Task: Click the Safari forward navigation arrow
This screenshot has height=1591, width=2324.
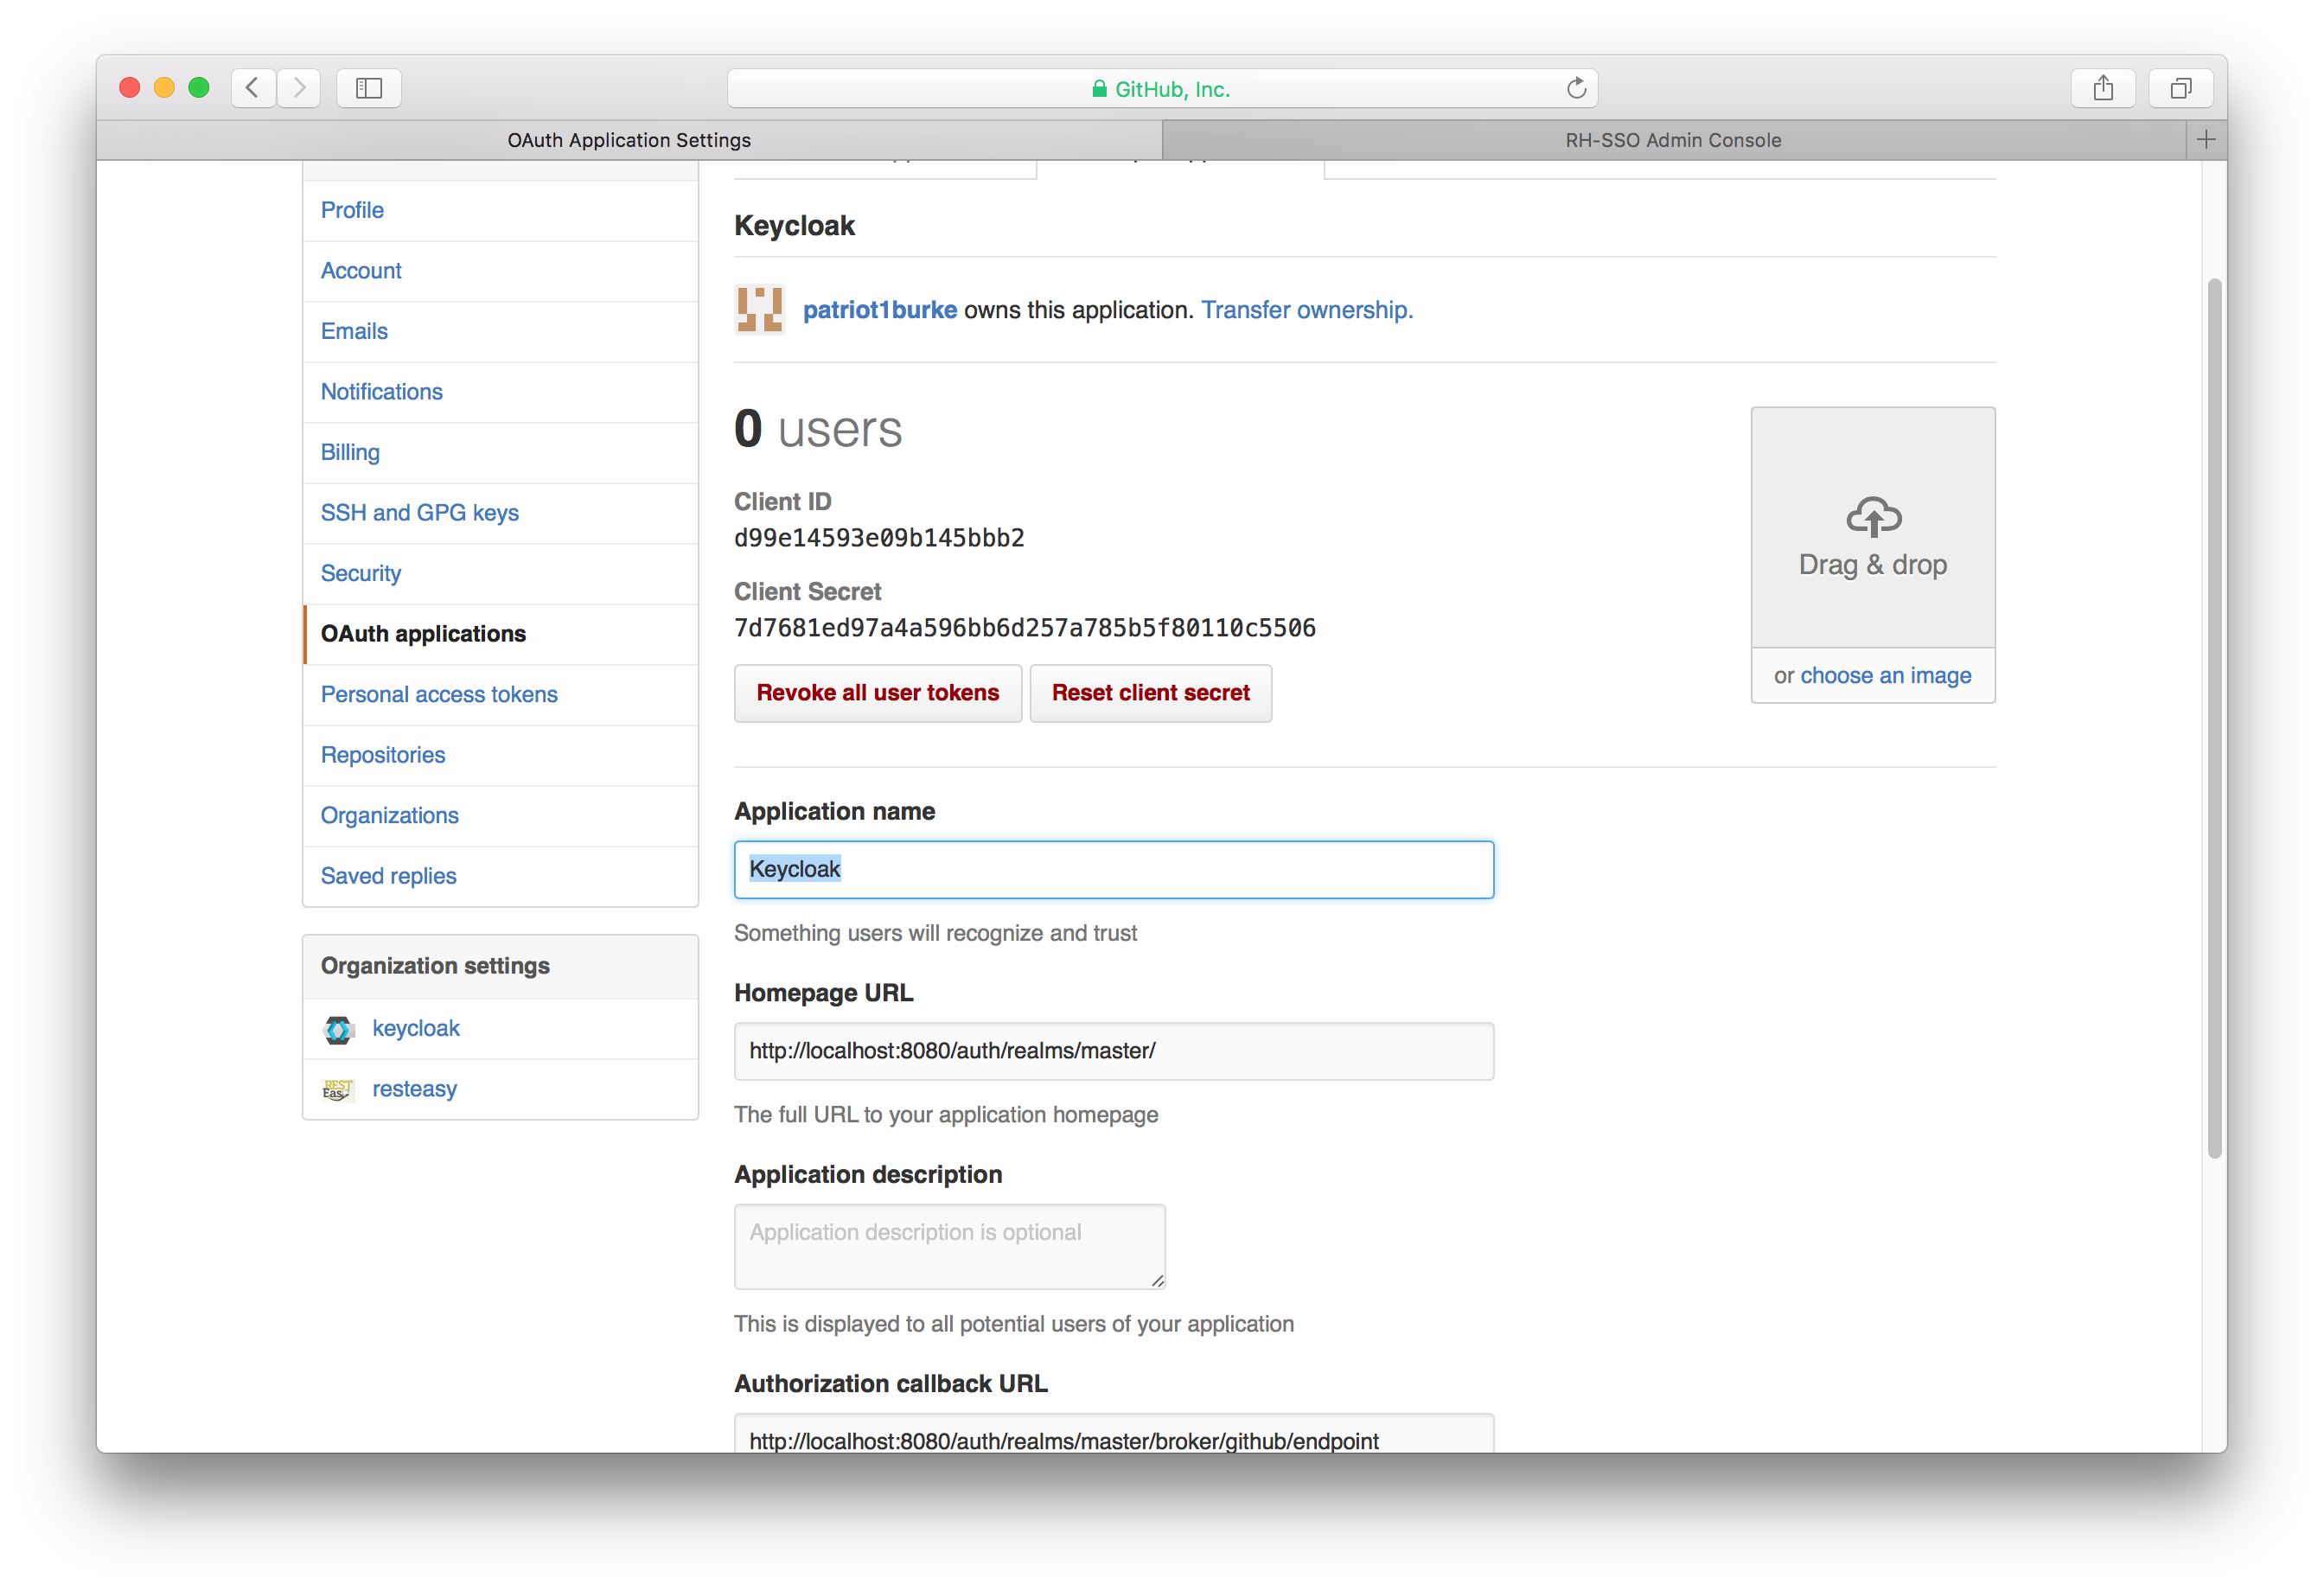Action: point(299,88)
